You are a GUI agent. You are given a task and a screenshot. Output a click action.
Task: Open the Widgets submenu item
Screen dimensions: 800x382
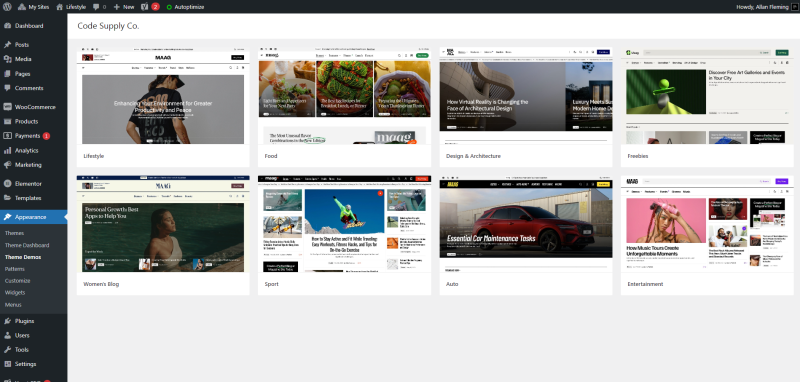[15, 293]
